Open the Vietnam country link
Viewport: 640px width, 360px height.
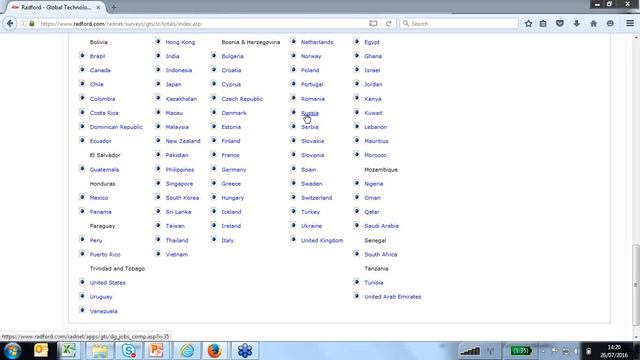click(177, 254)
